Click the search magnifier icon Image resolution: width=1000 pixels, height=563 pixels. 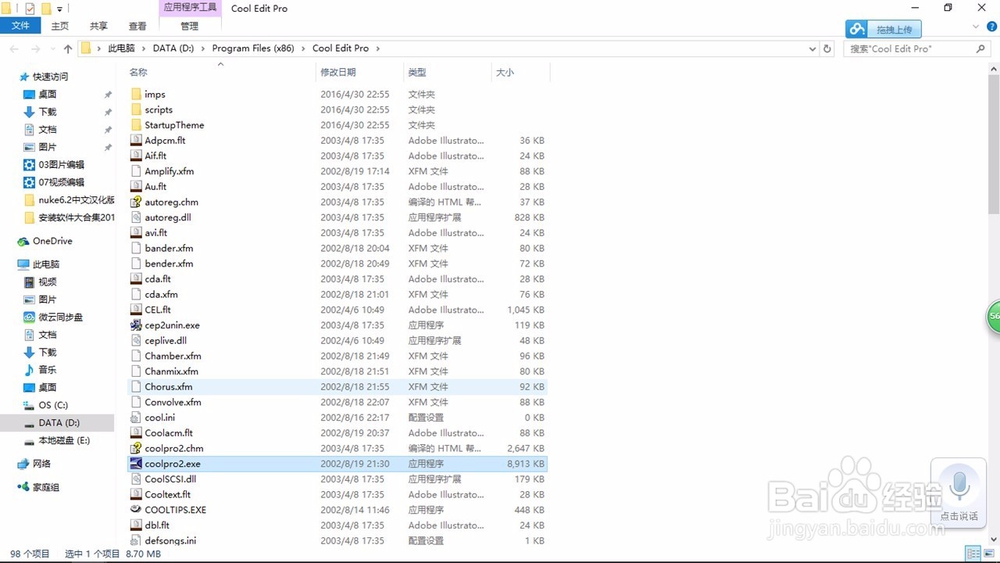(x=980, y=48)
